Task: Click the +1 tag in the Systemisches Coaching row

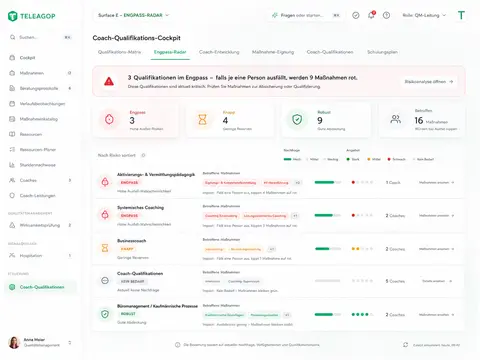Action: tap(295, 216)
